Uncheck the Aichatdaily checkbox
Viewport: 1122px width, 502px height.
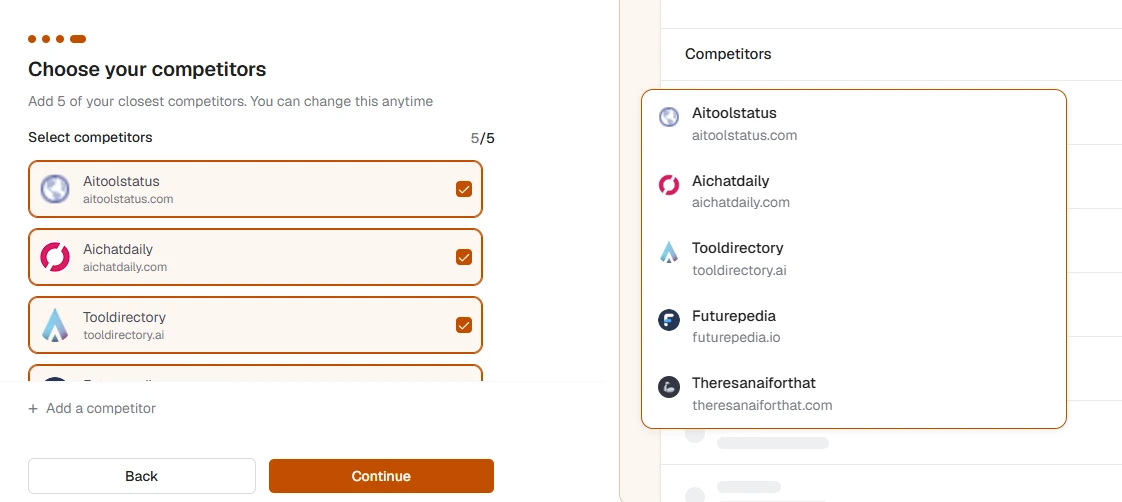click(x=464, y=257)
